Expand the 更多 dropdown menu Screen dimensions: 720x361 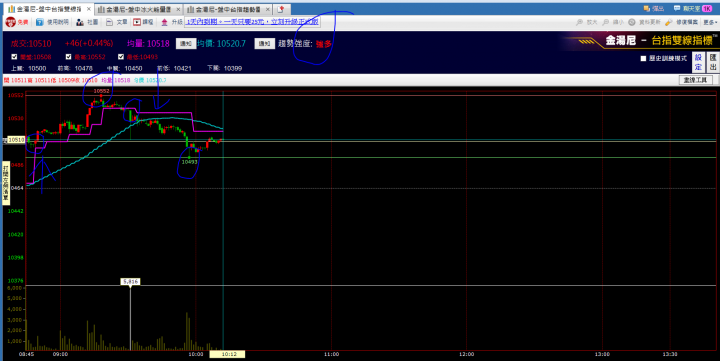coord(710,22)
